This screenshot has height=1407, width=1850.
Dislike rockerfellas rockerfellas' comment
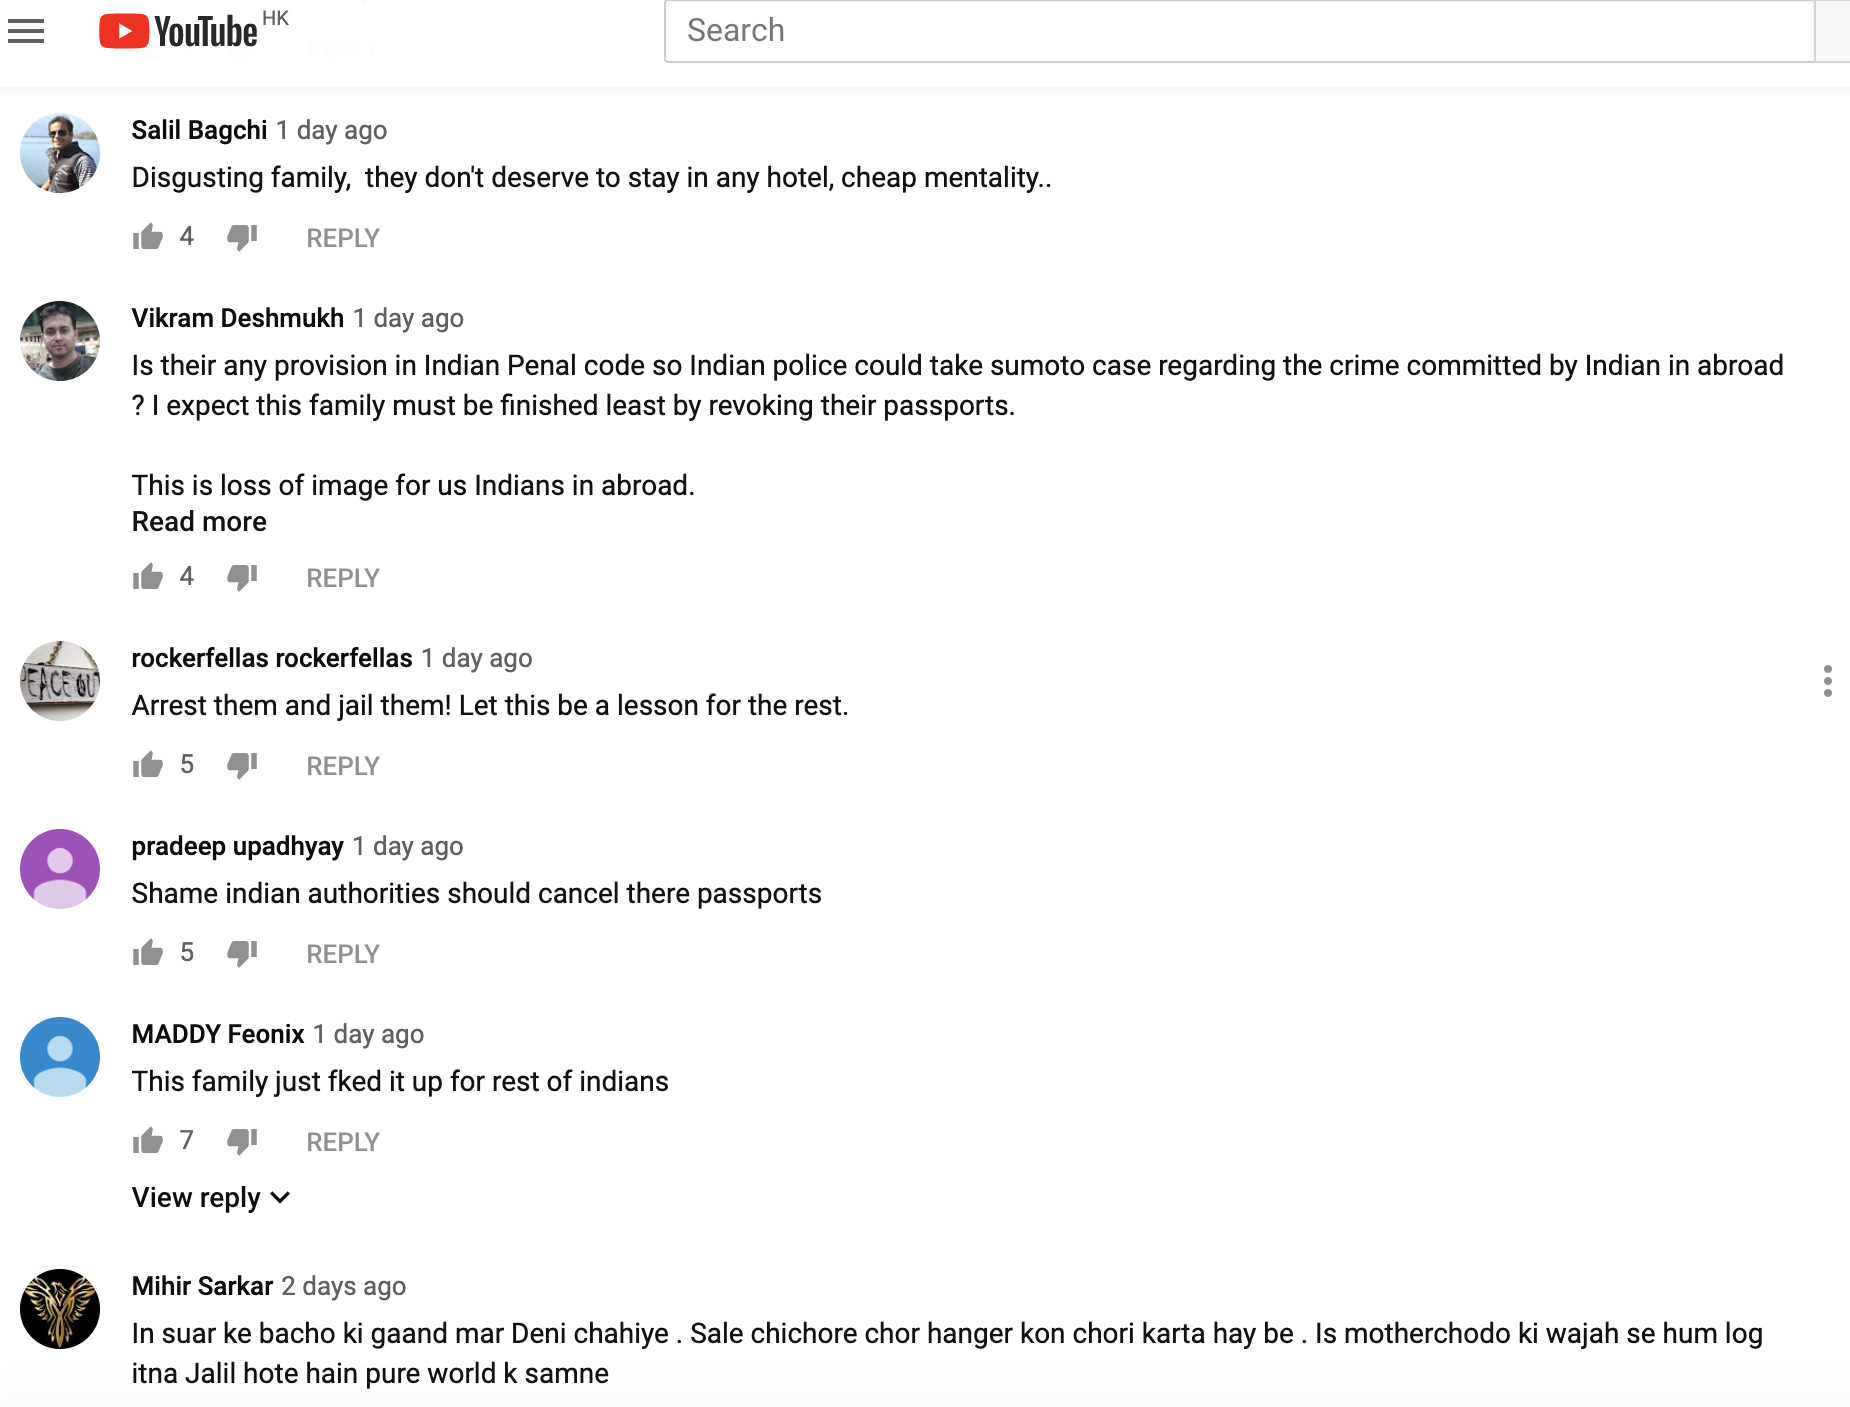[242, 765]
